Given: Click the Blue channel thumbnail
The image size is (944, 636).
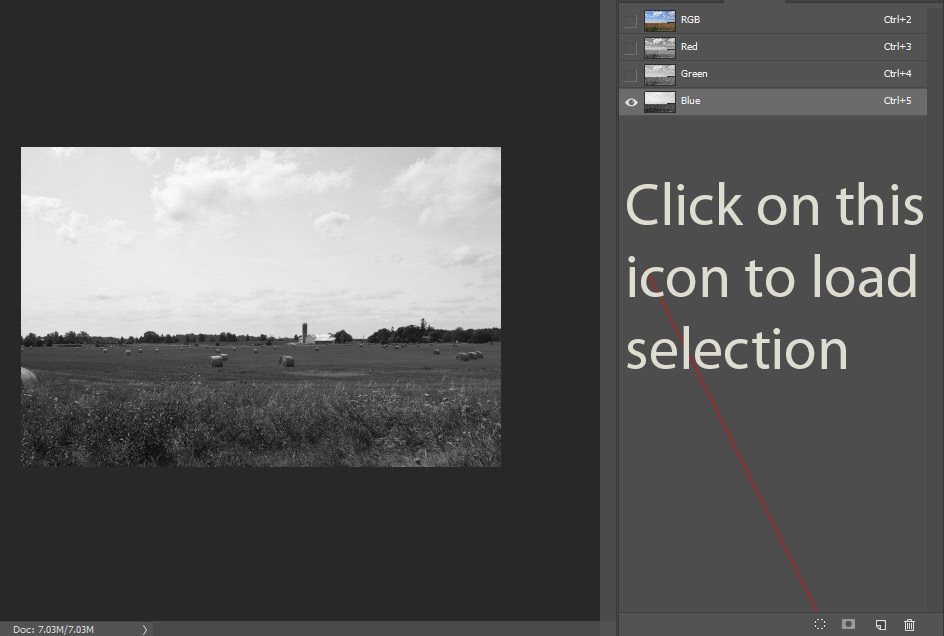Looking at the screenshot, I should (x=660, y=101).
